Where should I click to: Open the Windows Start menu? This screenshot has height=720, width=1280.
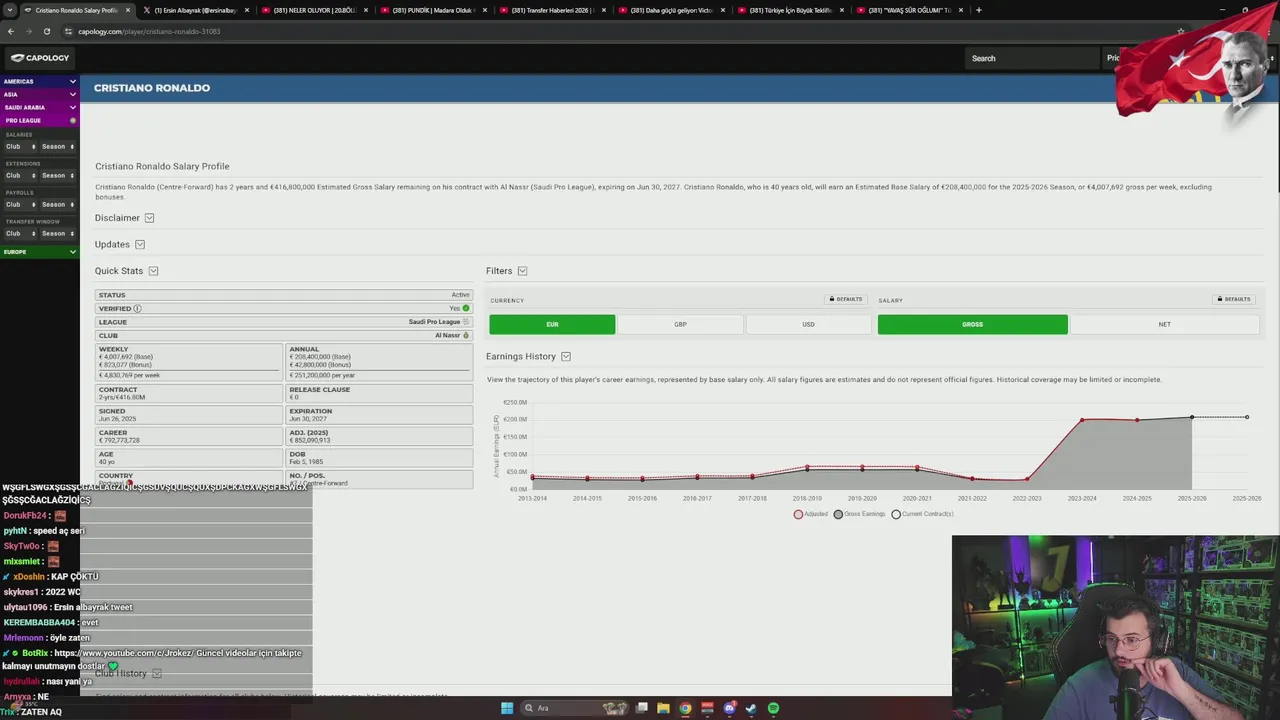click(x=507, y=708)
